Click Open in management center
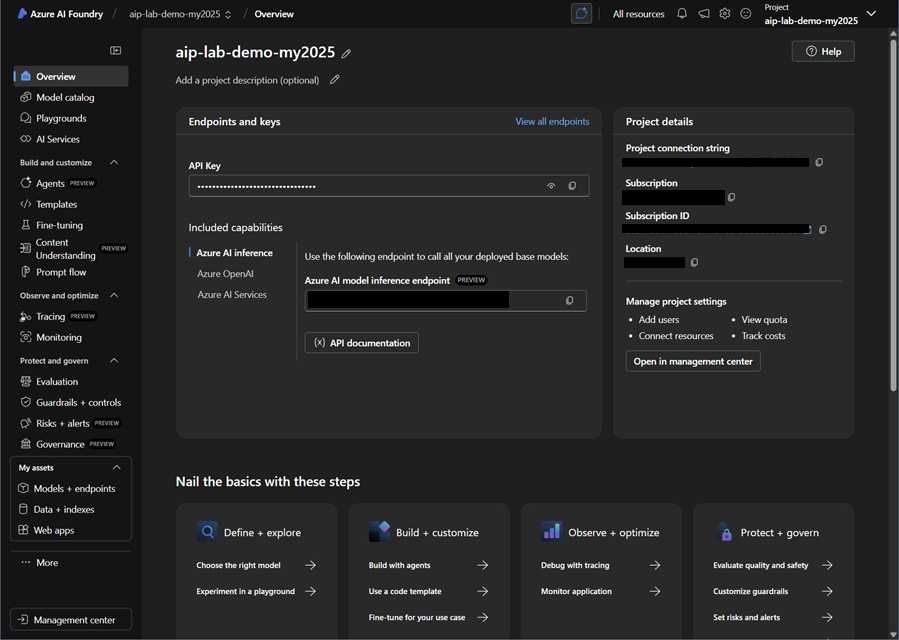This screenshot has width=899, height=640. coord(693,361)
